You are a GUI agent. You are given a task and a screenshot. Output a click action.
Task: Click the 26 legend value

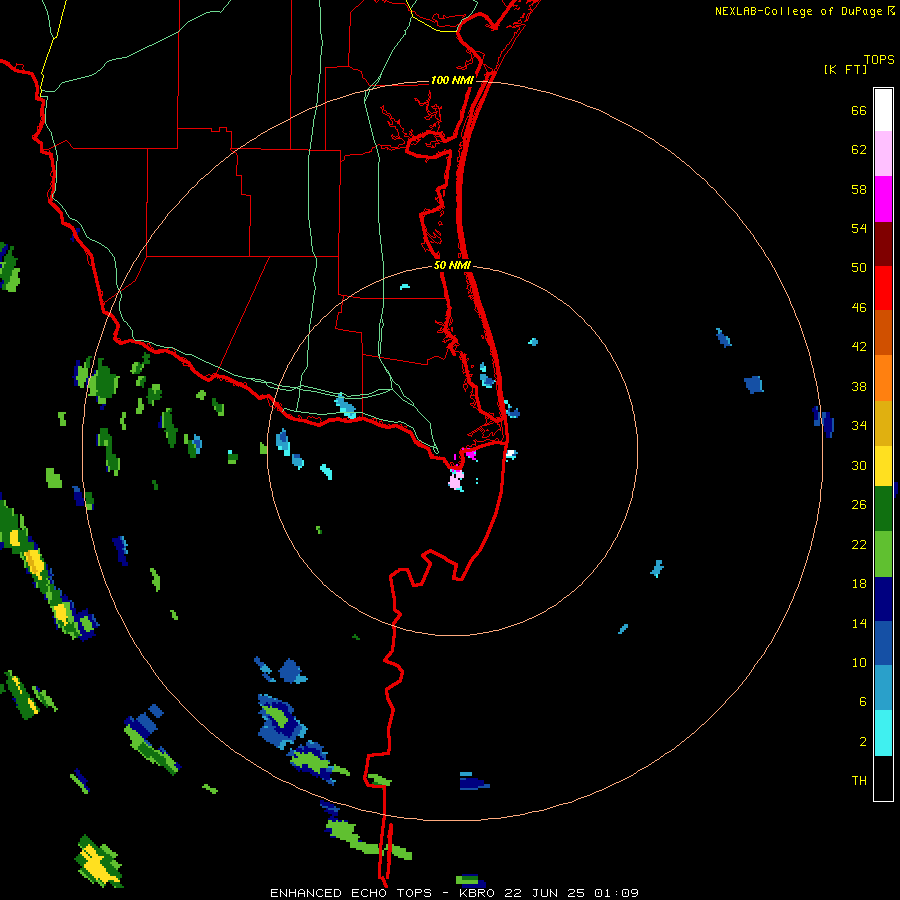coord(859,505)
